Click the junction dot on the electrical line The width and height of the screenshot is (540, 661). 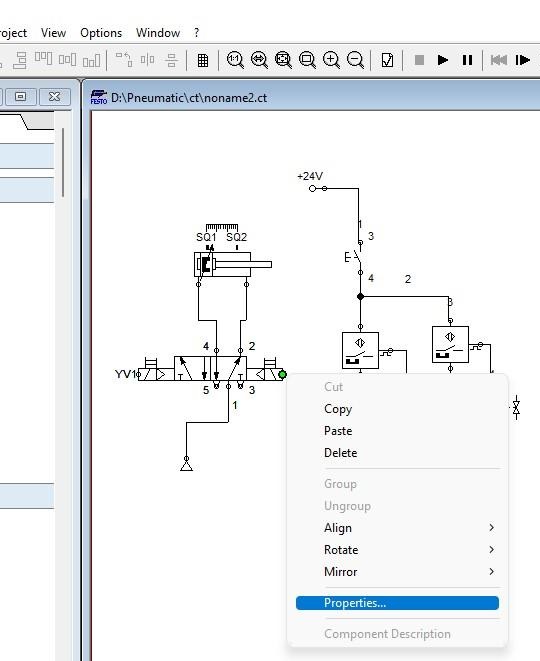pos(360,297)
